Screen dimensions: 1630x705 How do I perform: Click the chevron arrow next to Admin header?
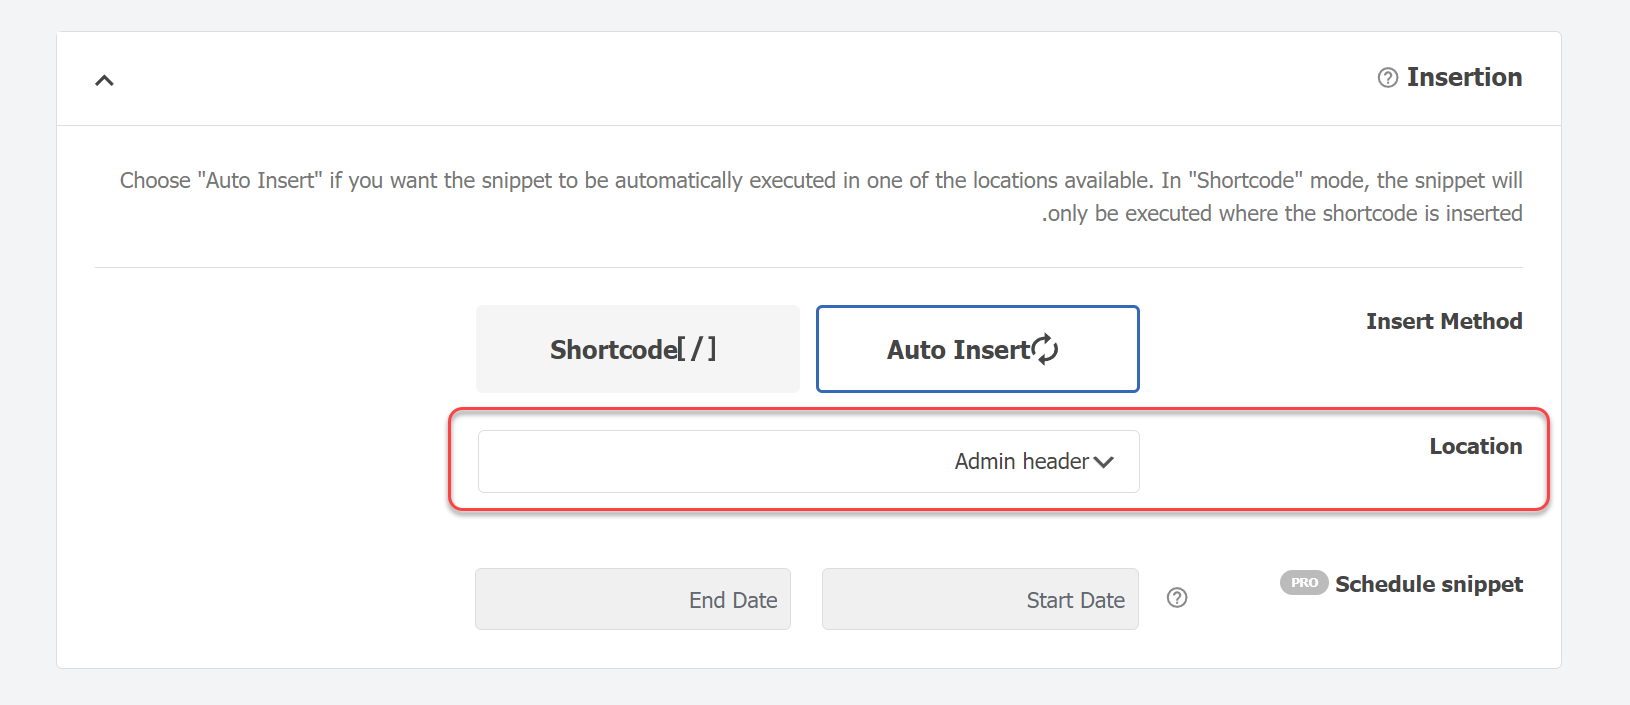click(x=1104, y=462)
